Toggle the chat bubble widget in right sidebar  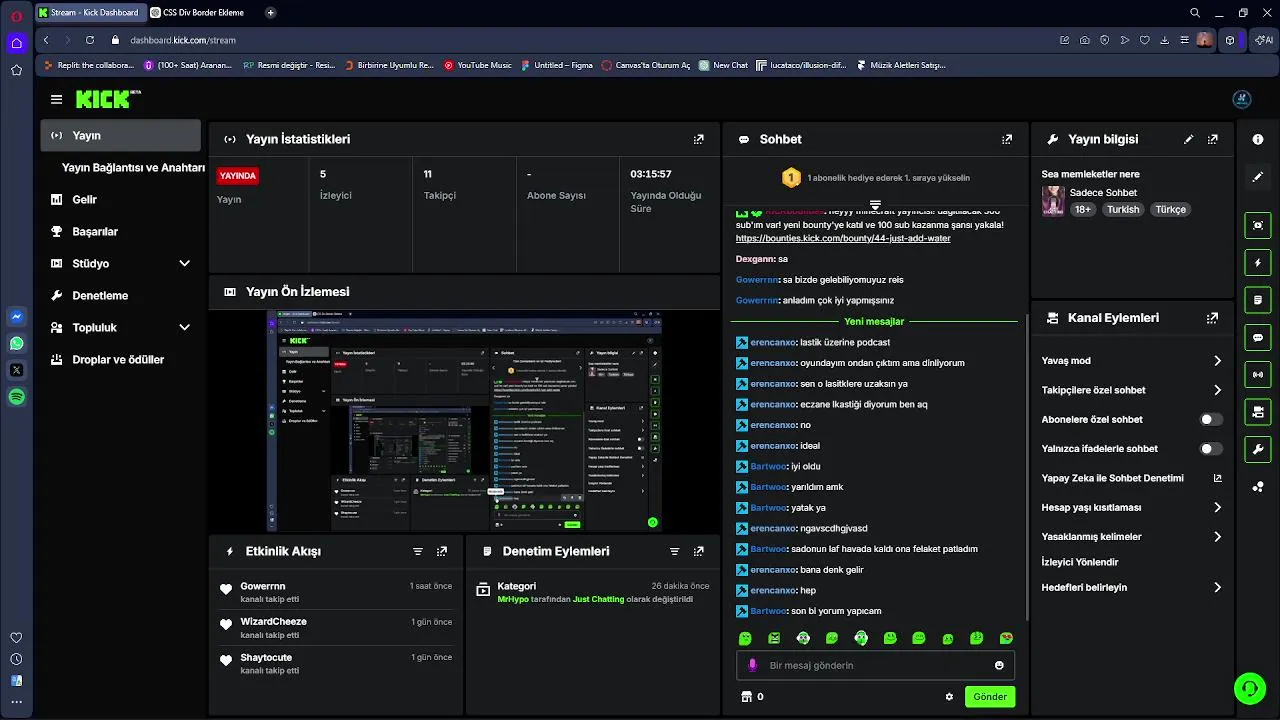[1258, 338]
